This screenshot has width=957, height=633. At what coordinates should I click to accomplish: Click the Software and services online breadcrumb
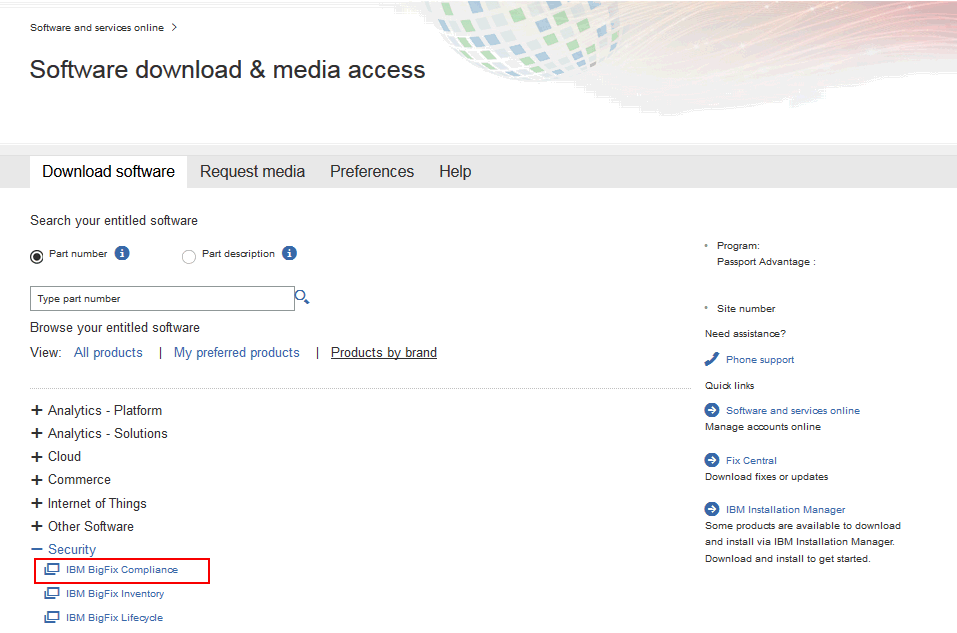(97, 27)
